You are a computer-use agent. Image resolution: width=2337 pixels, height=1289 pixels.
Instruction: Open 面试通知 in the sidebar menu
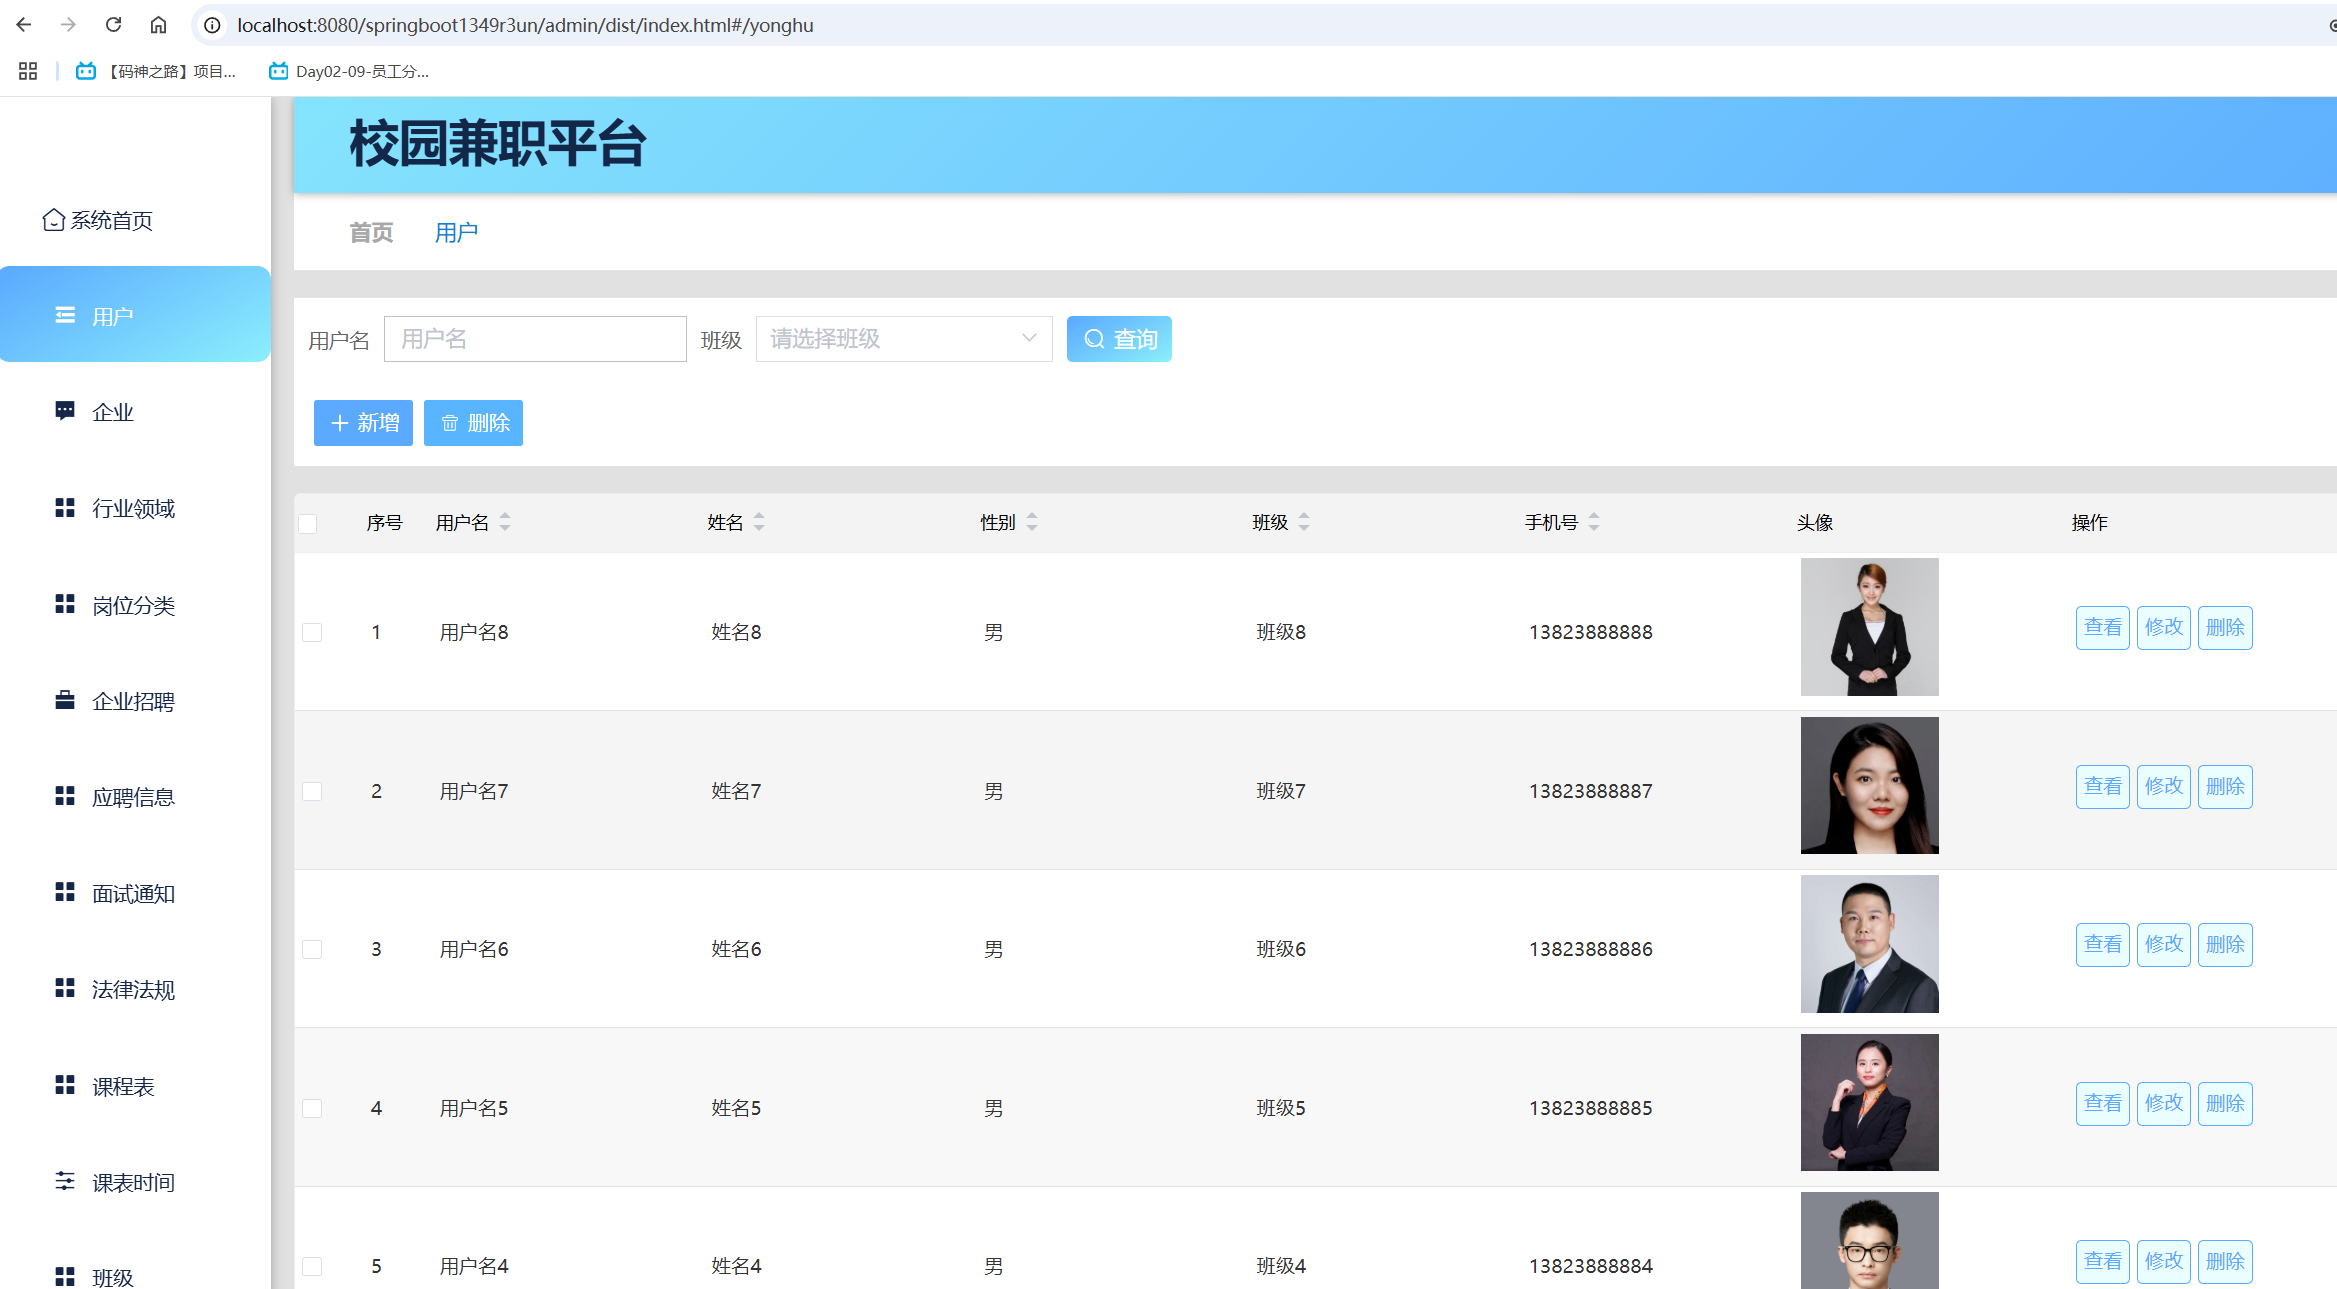pyautogui.click(x=133, y=894)
